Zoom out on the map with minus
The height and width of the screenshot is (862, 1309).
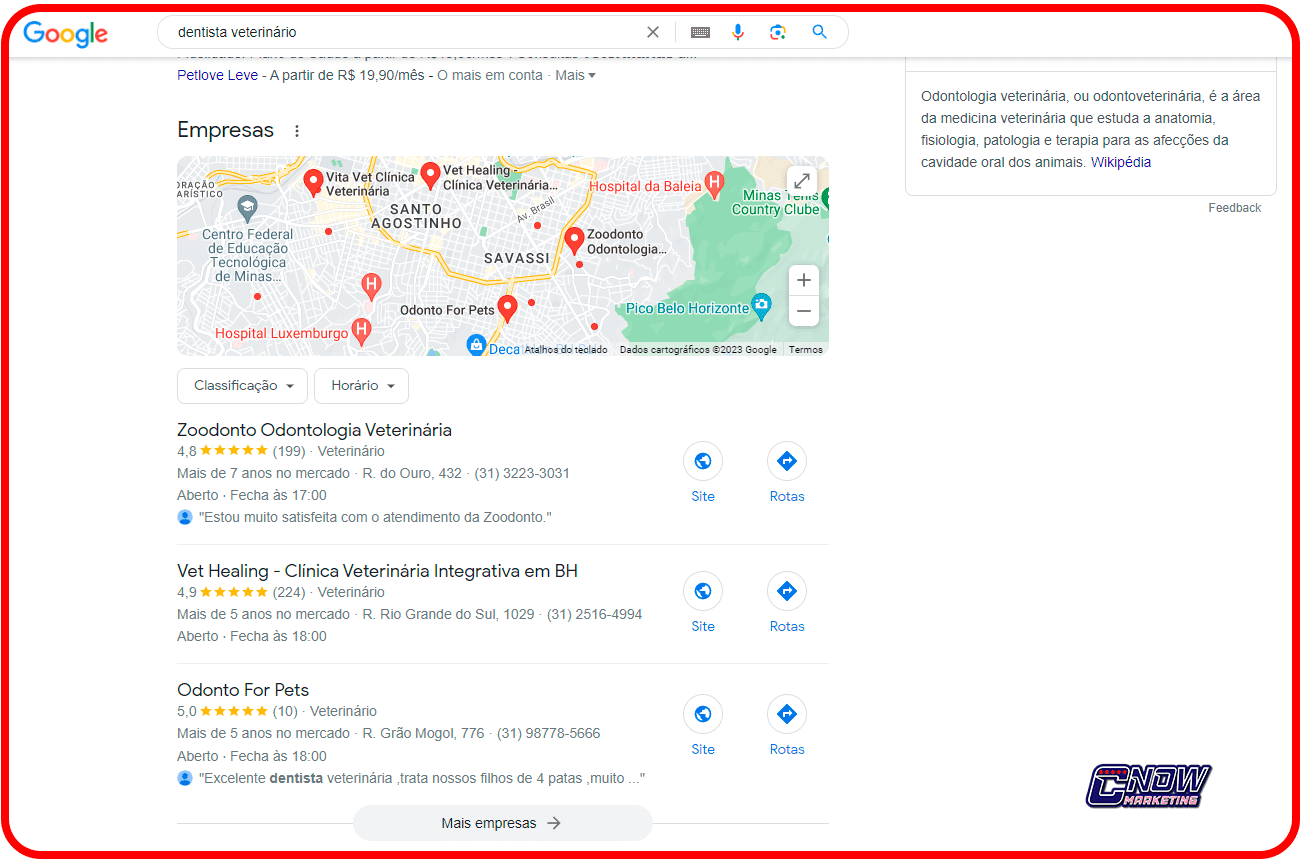[x=803, y=311]
